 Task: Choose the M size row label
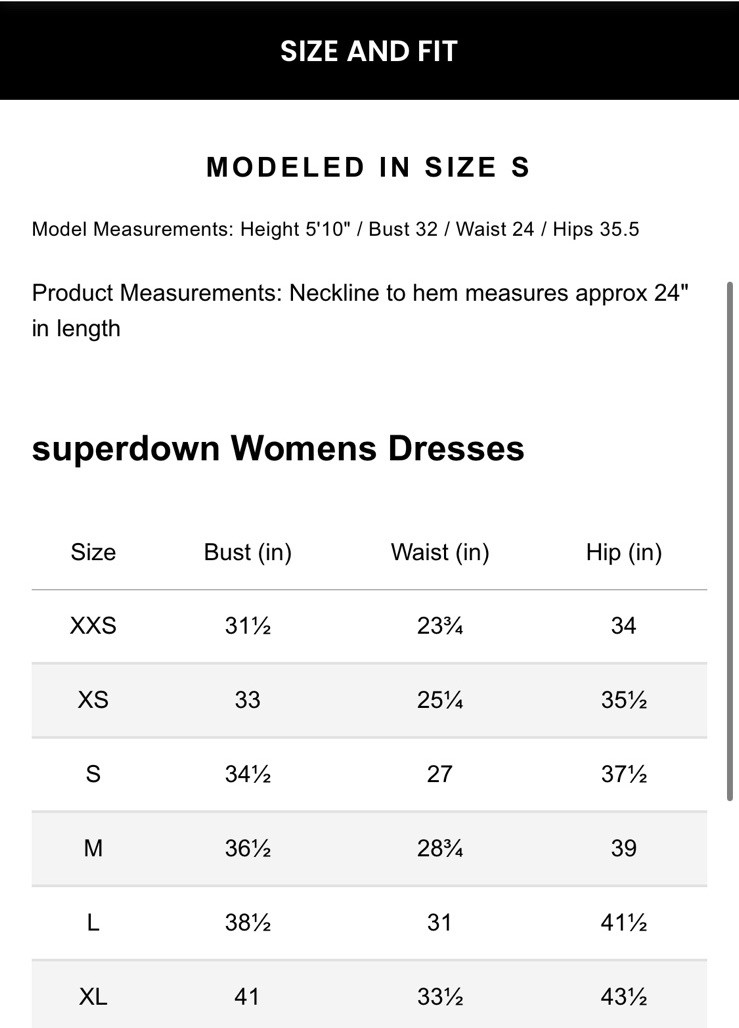point(93,848)
